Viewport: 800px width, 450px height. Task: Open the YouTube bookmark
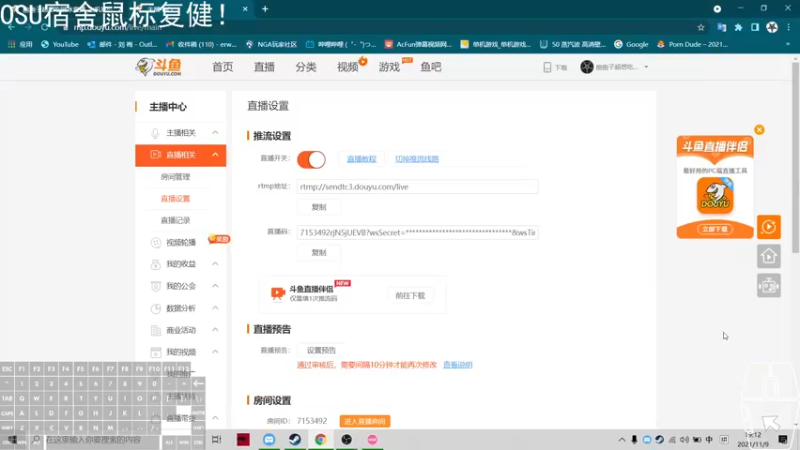pos(60,44)
